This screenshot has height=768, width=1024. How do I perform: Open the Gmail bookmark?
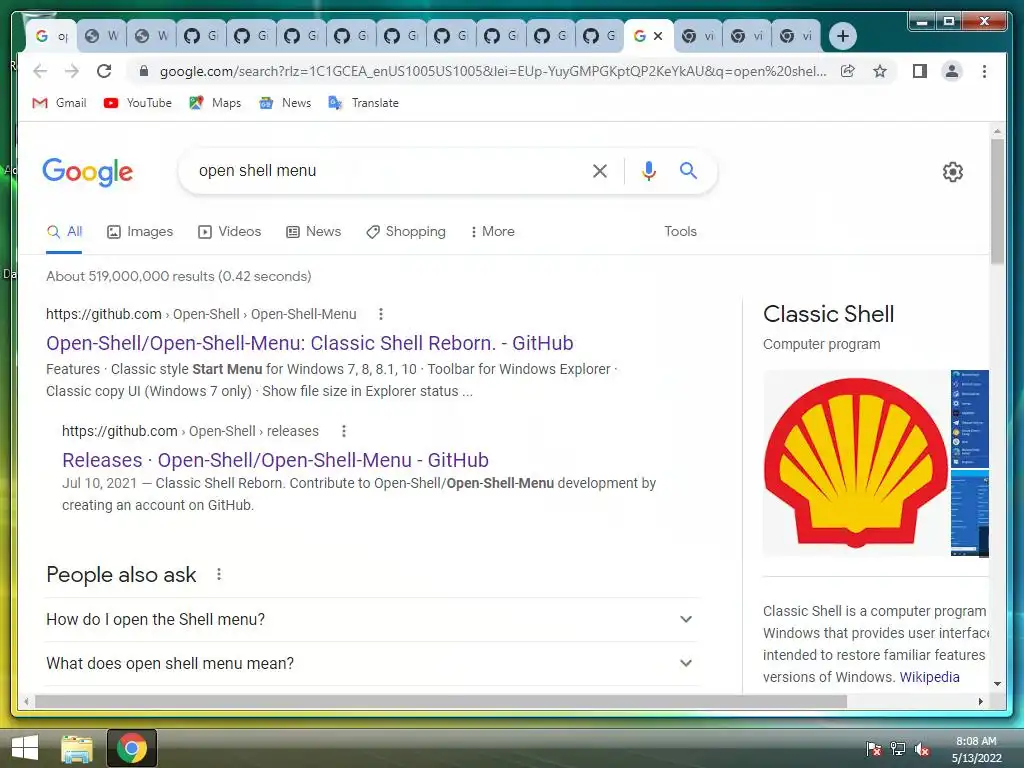(59, 103)
